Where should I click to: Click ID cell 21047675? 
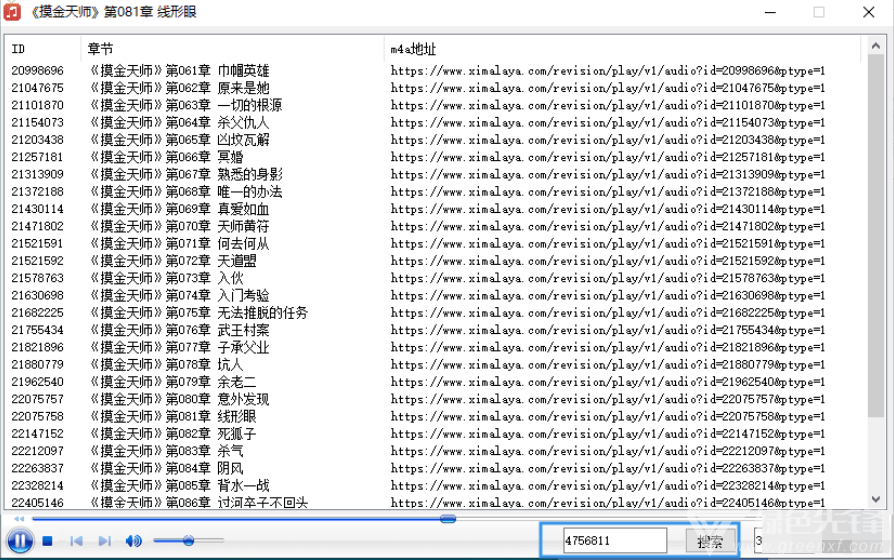38,88
